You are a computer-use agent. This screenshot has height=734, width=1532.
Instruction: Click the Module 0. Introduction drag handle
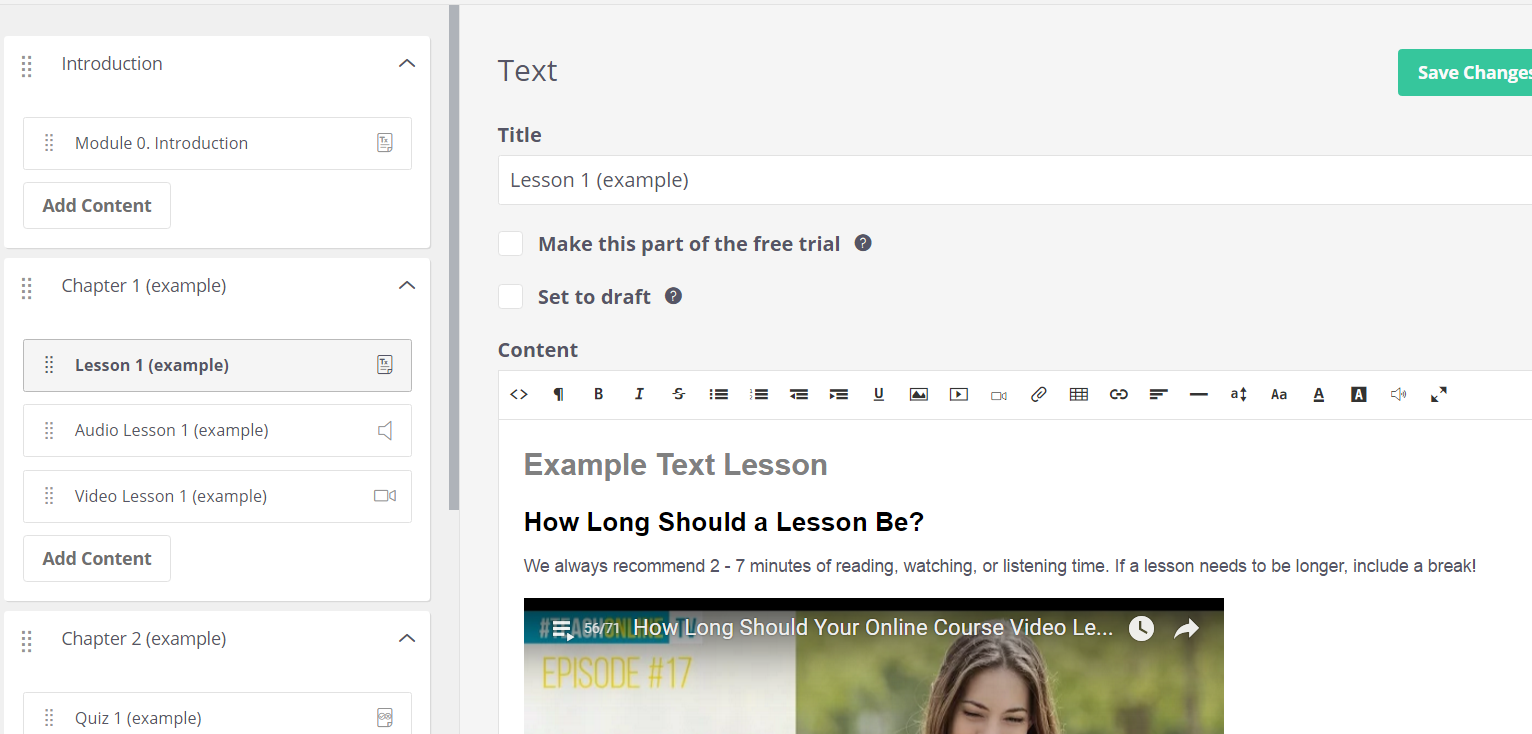(x=49, y=143)
